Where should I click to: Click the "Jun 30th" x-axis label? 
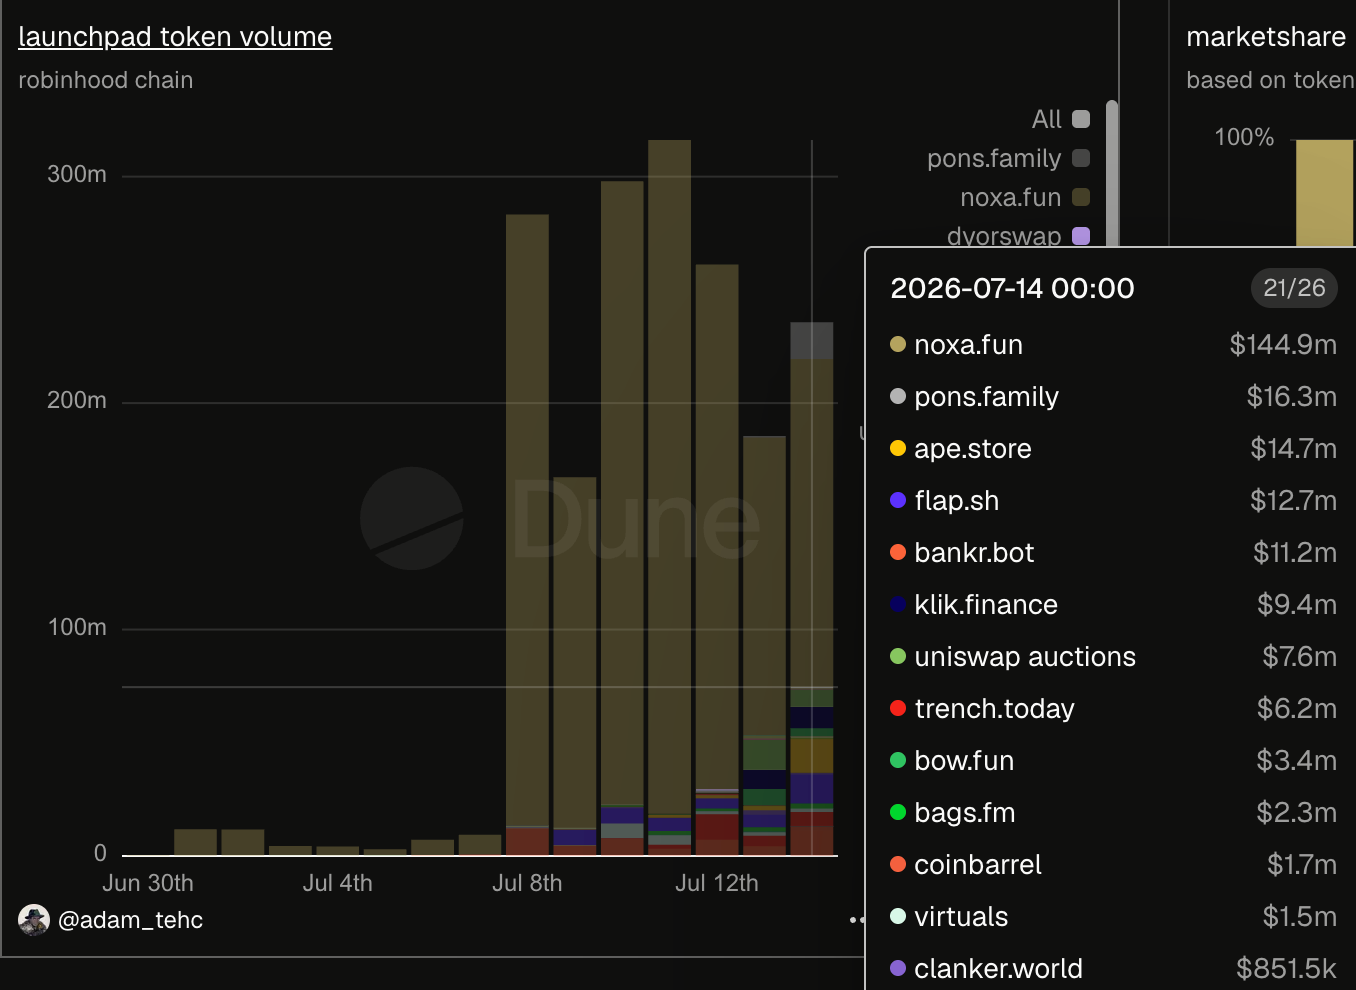(148, 884)
